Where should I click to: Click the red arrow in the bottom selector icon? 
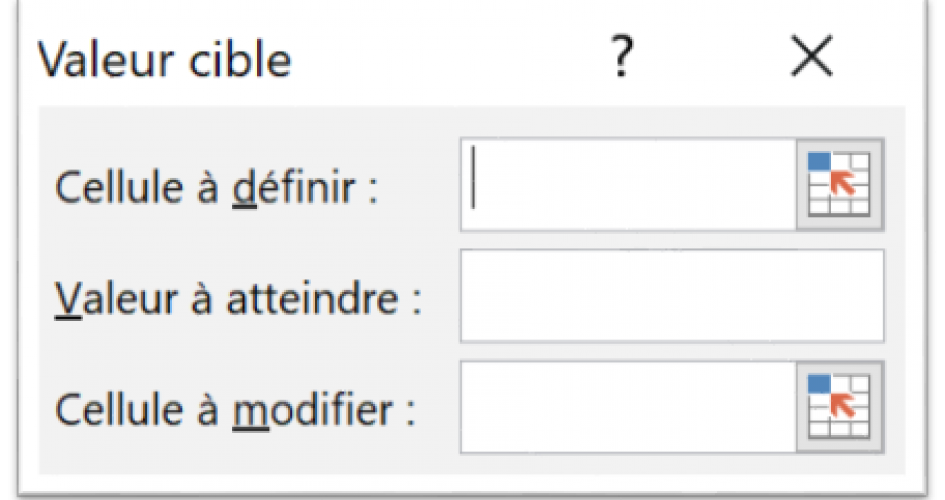pos(844,405)
